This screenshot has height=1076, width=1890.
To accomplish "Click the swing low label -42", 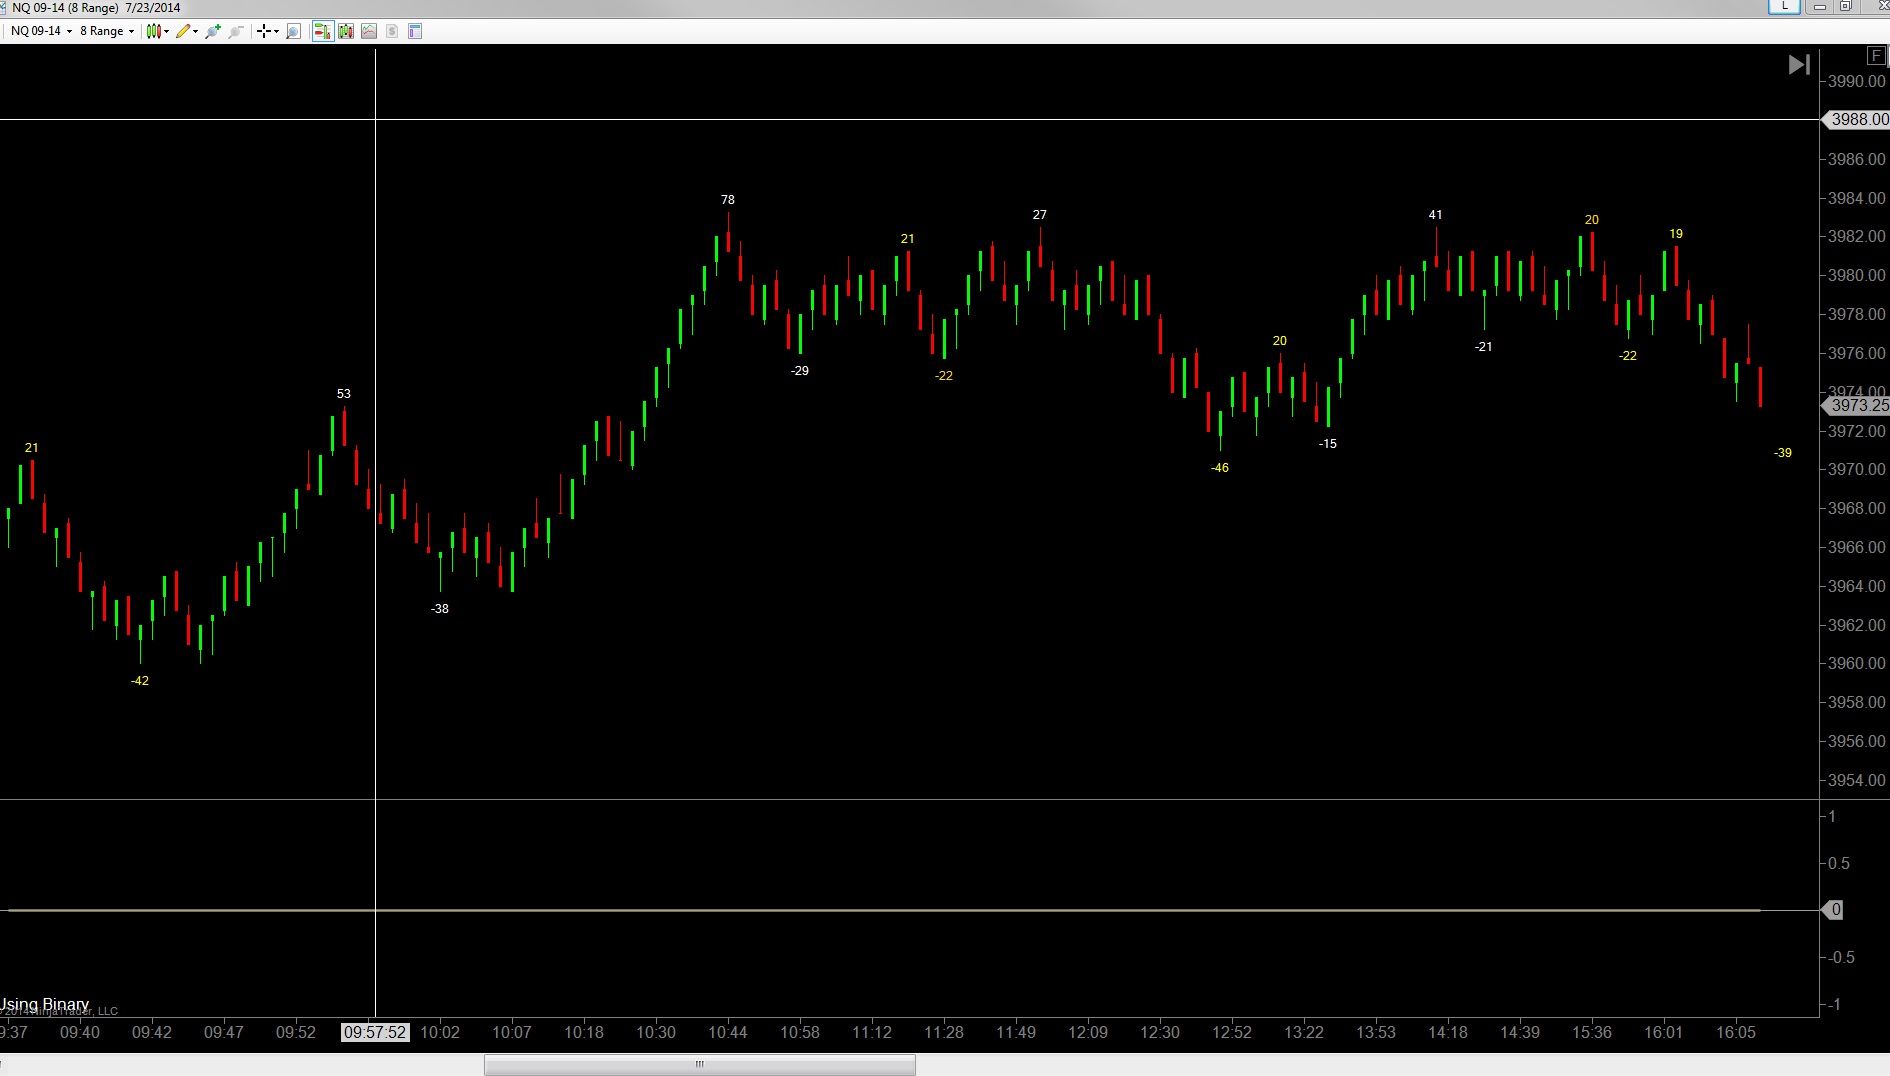I will click(x=140, y=681).
